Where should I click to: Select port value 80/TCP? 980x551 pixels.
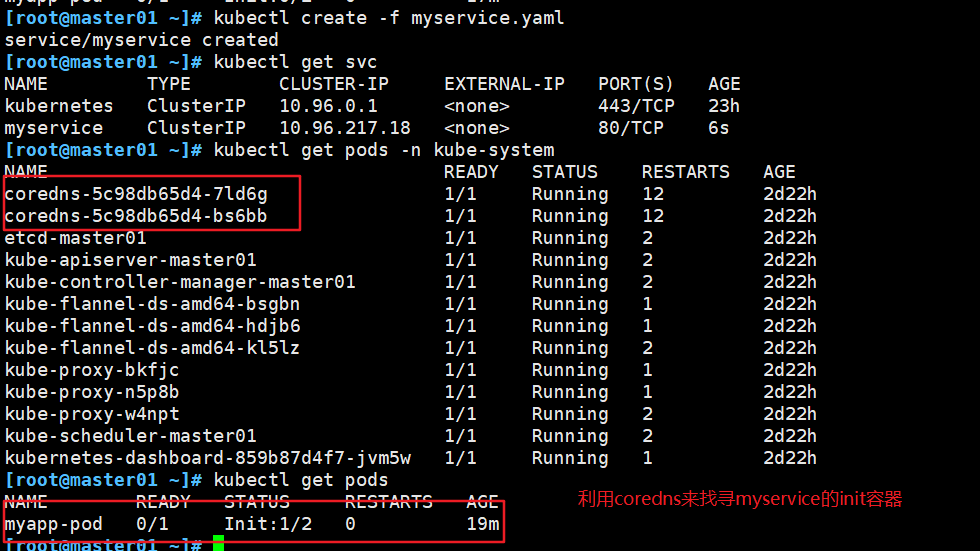pyautogui.click(x=631, y=128)
